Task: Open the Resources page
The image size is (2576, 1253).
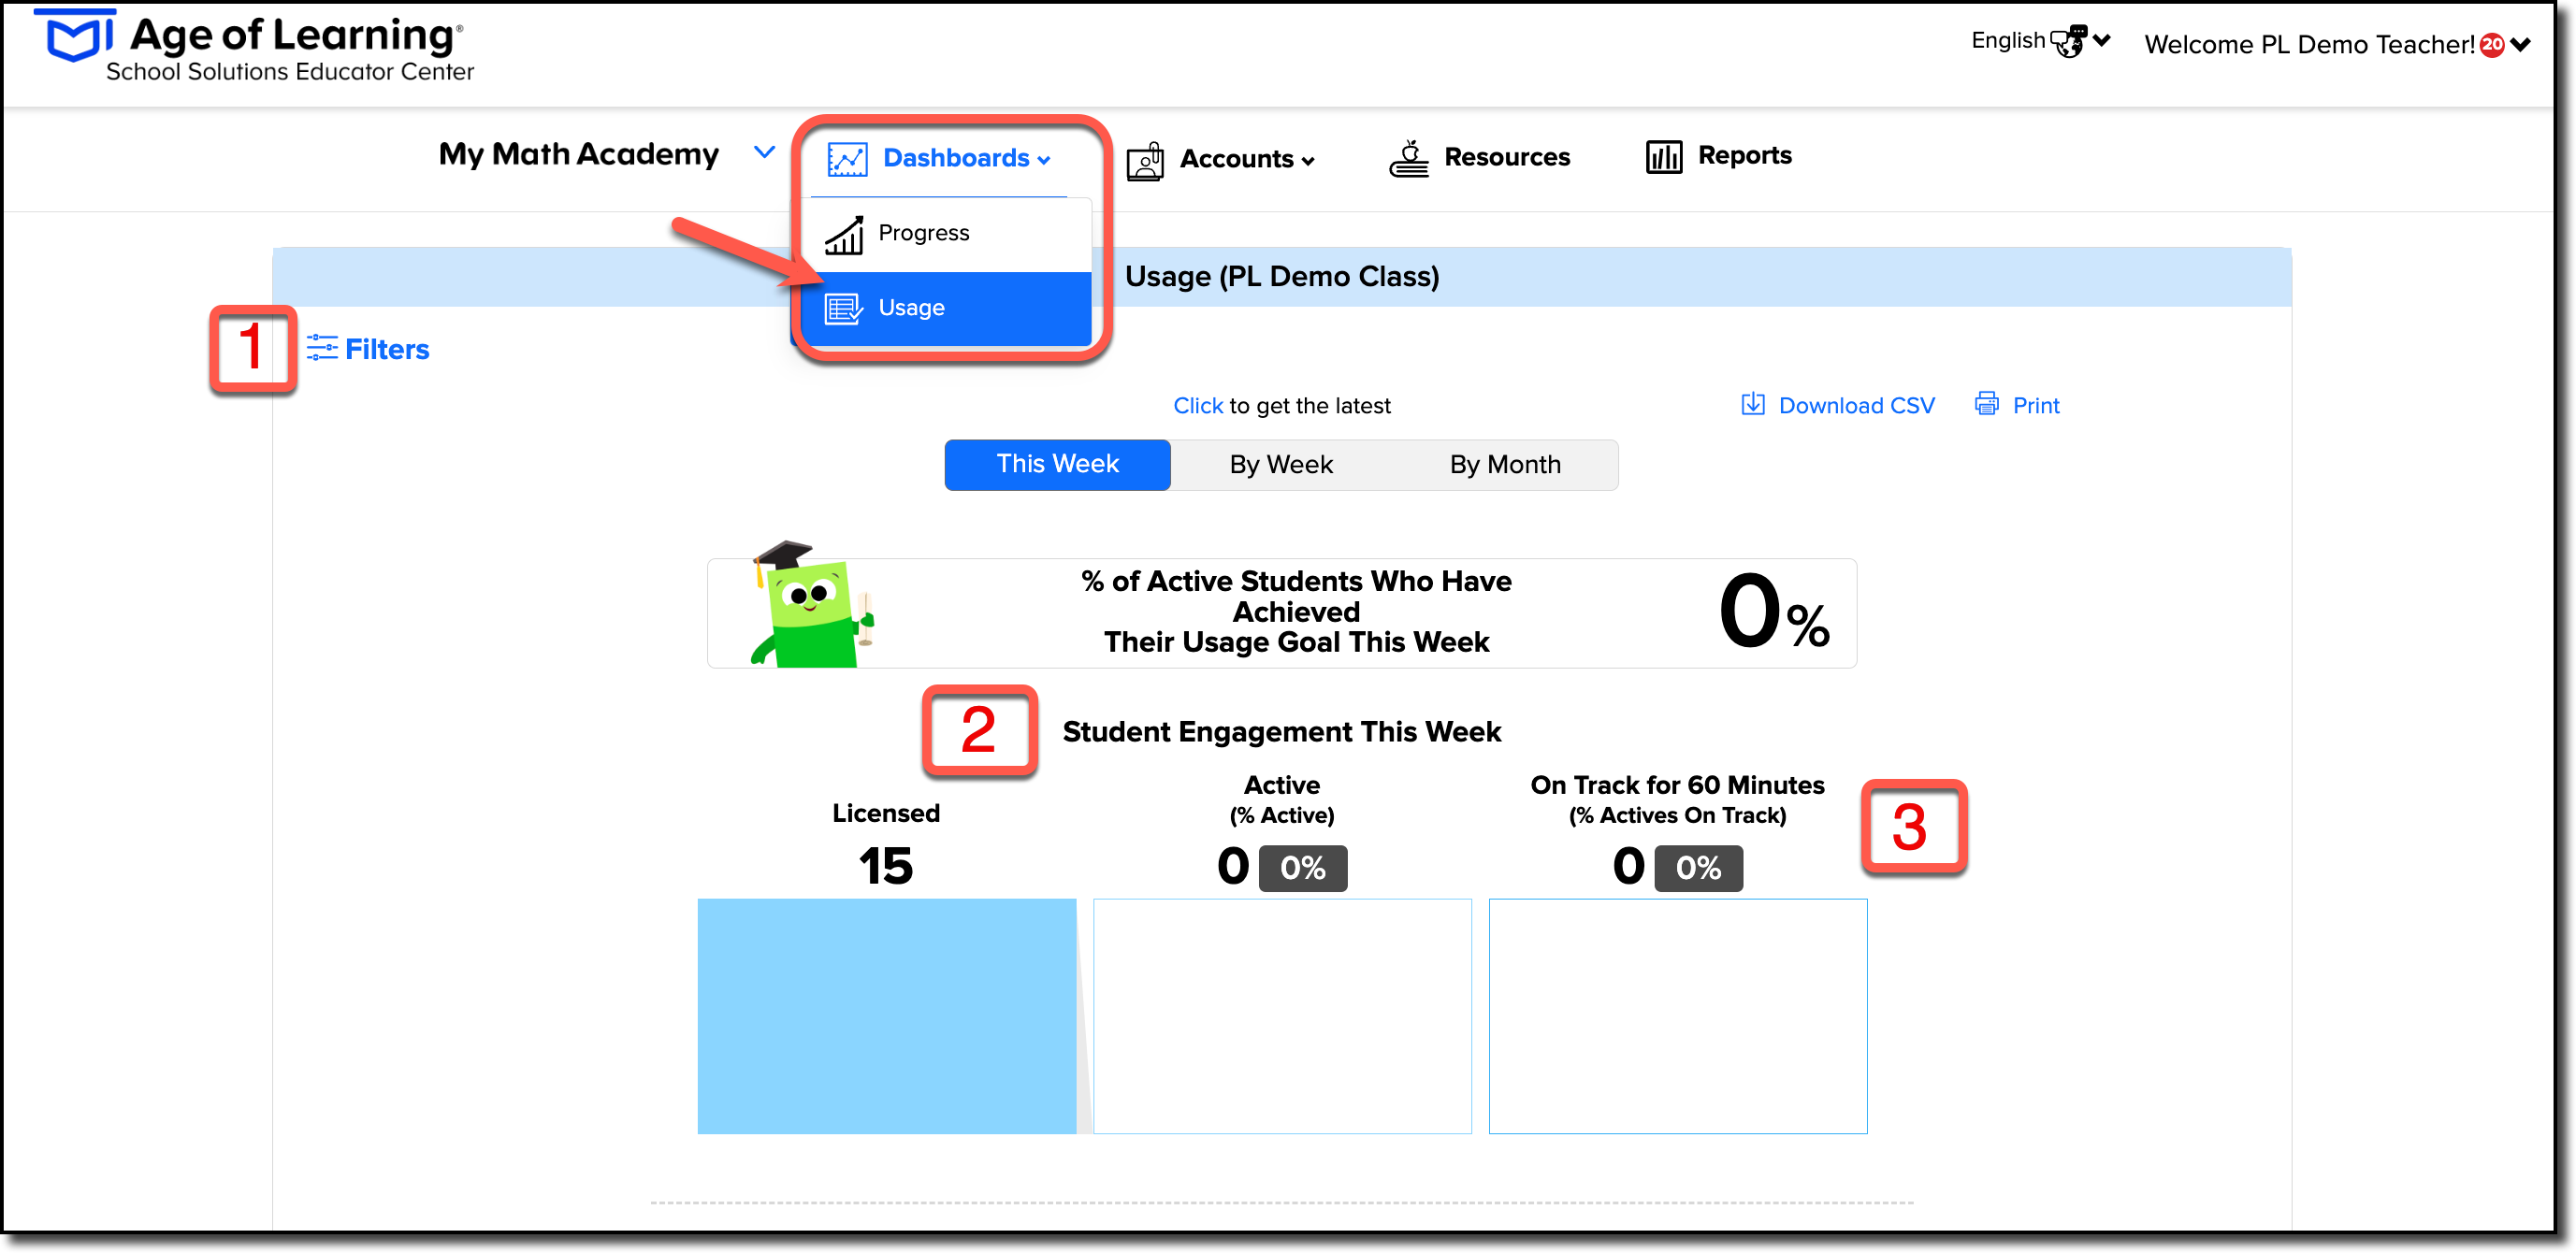Action: click(x=1480, y=158)
